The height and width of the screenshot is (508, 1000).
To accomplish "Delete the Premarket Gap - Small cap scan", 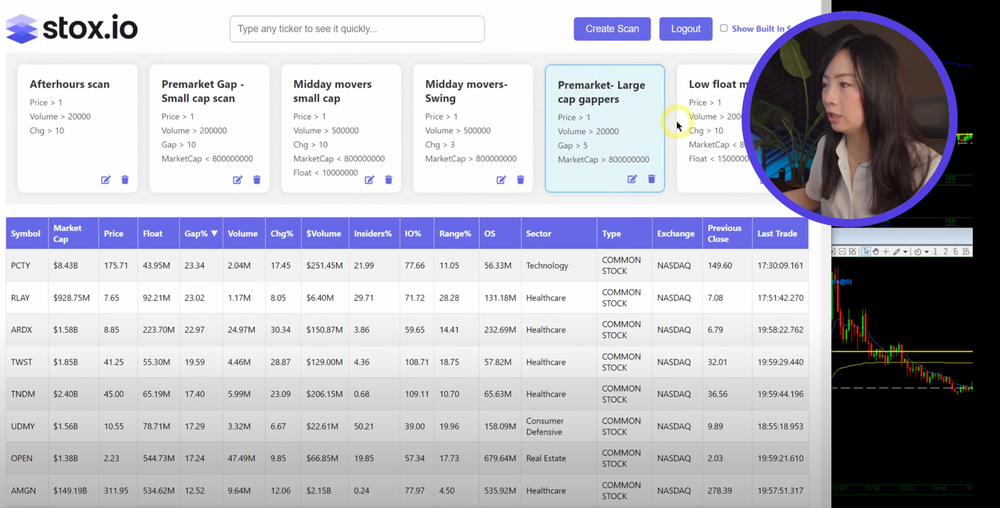I will coord(257,180).
